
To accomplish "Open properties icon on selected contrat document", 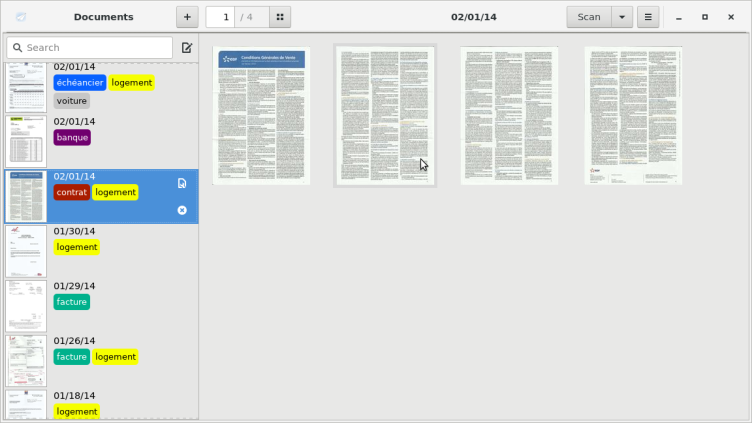I will pos(182,183).
